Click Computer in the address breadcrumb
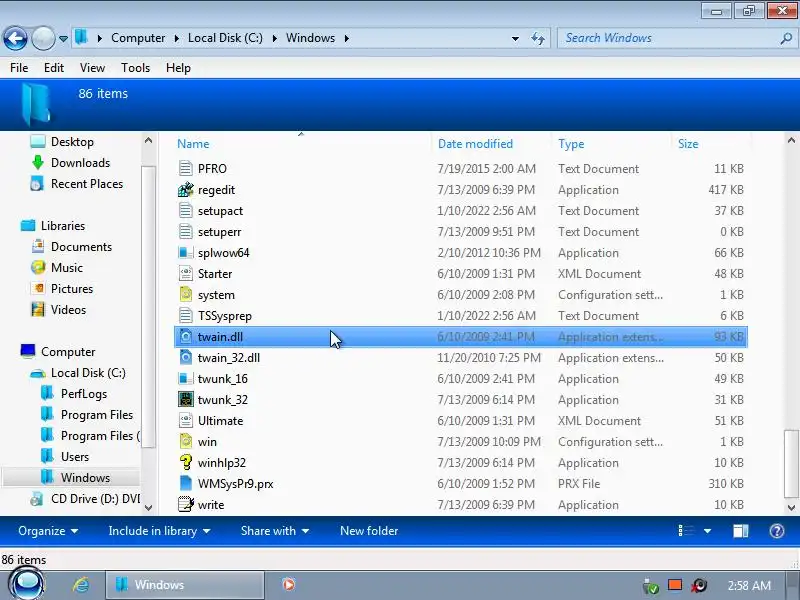This screenshot has height=600, width=800. click(x=138, y=38)
